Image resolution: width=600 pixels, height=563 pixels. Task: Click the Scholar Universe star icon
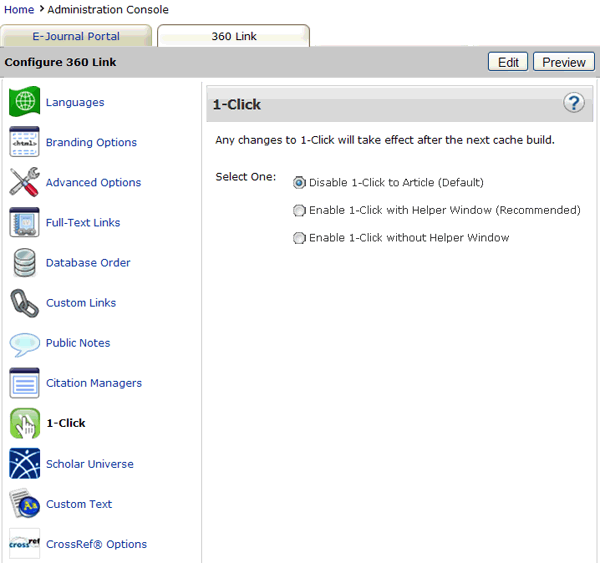(x=24, y=463)
